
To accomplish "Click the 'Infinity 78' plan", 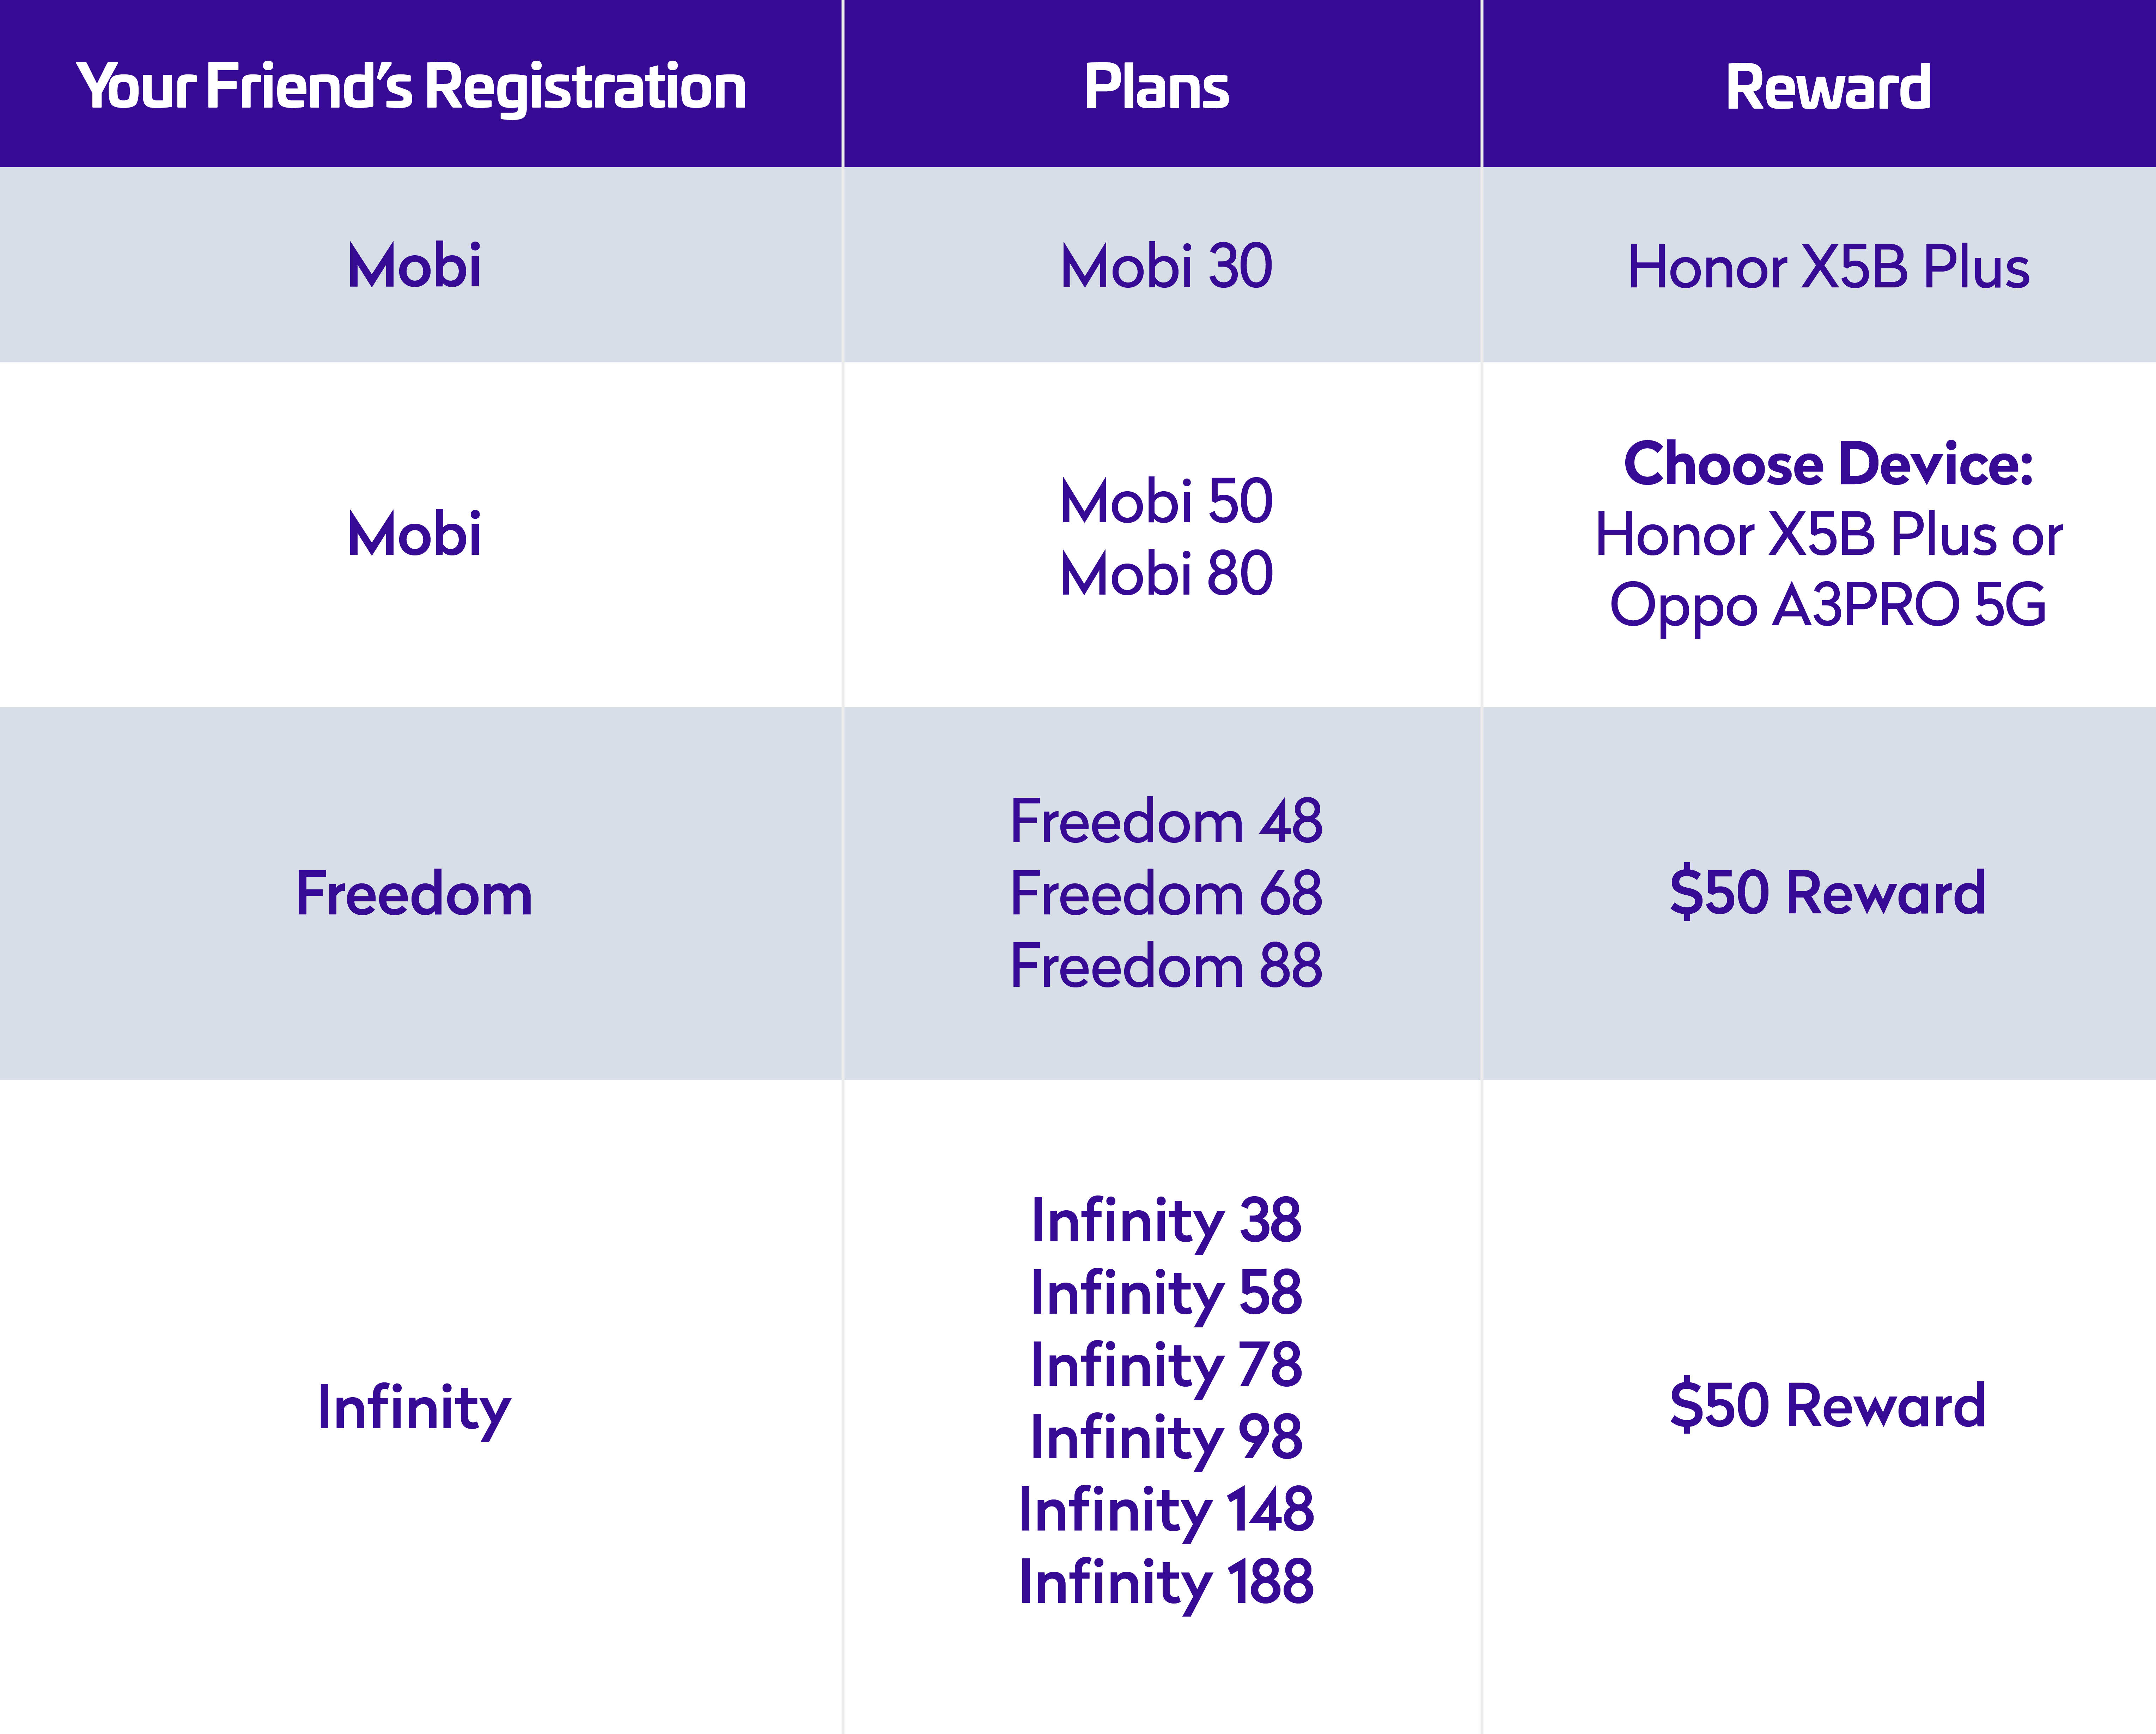I will click(1166, 1366).
